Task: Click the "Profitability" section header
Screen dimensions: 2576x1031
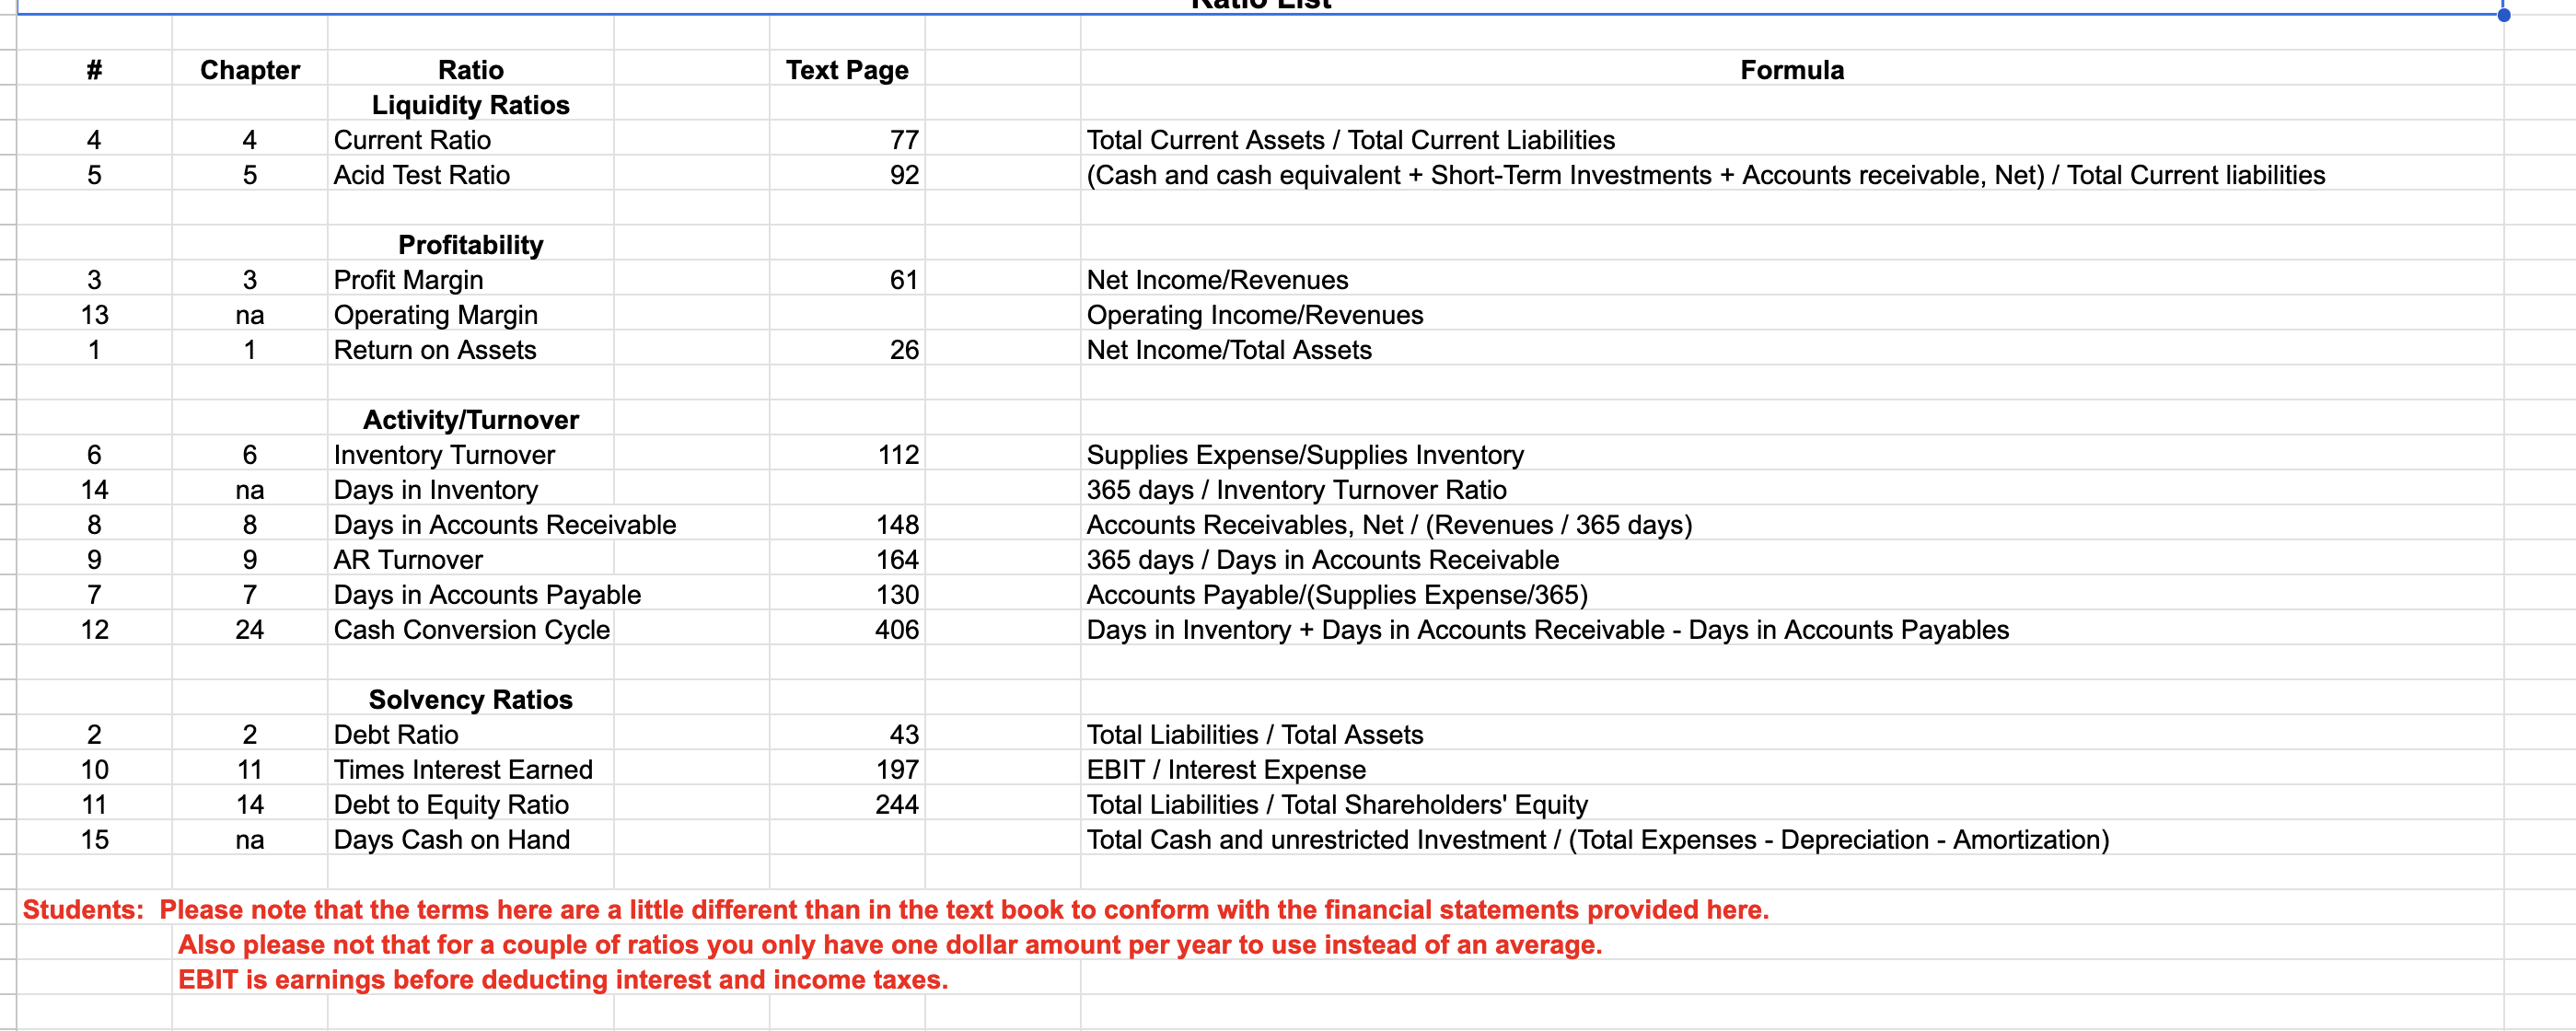Action: [x=470, y=245]
